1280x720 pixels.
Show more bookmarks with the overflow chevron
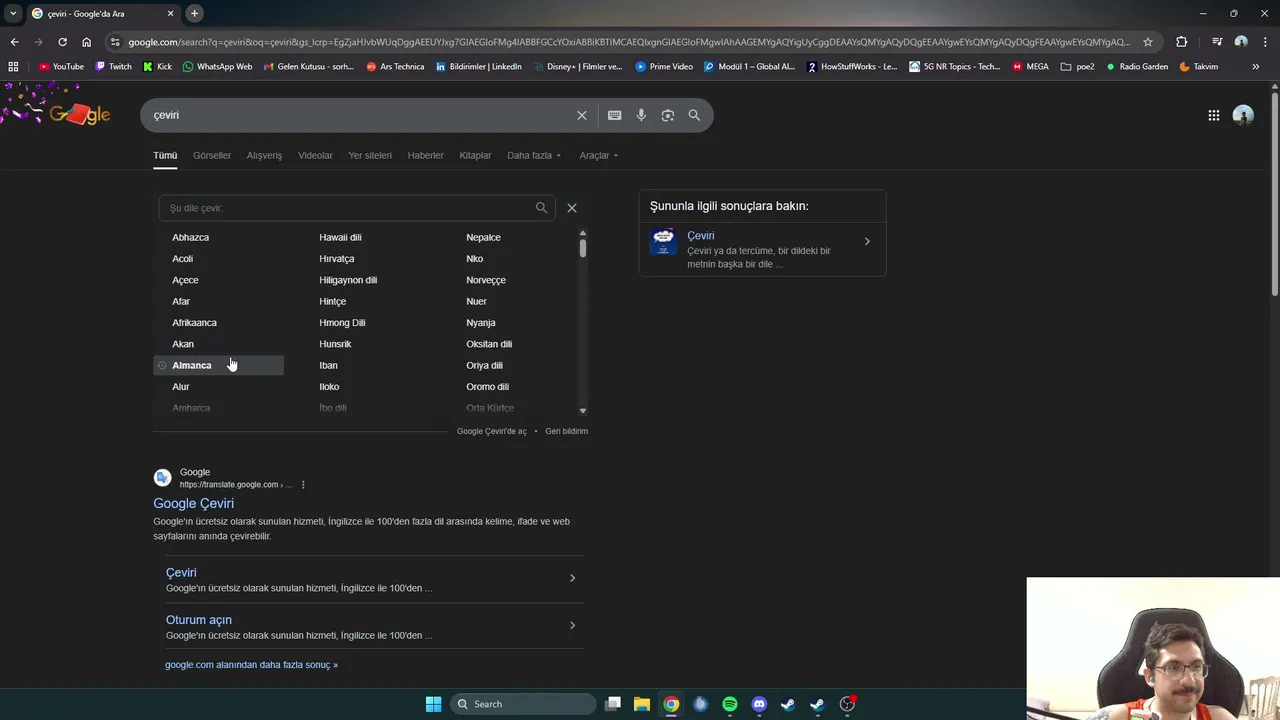tap(1256, 67)
